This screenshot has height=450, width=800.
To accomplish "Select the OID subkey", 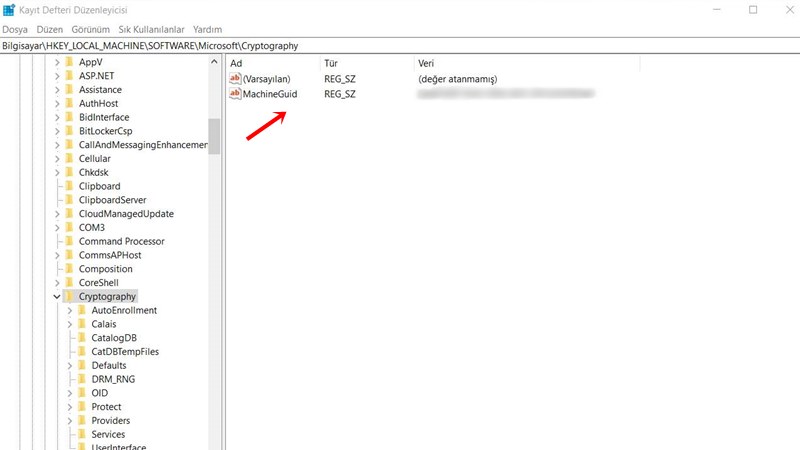I will coord(99,393).
